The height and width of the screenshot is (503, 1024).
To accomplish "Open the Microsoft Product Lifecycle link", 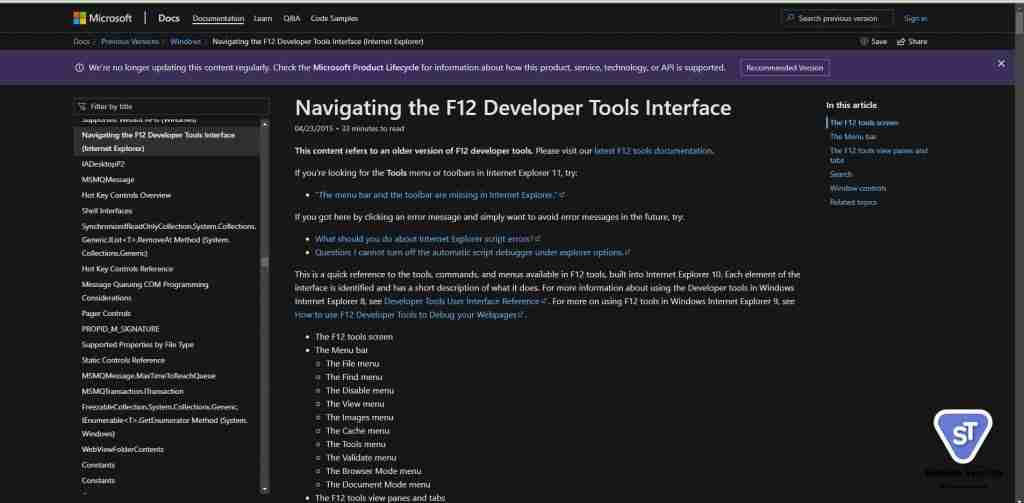I will (x=366, y=67).
